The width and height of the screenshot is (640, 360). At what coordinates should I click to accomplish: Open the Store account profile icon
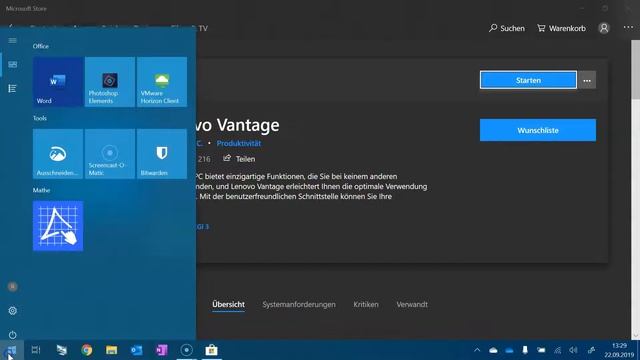(x=604, y=28)
